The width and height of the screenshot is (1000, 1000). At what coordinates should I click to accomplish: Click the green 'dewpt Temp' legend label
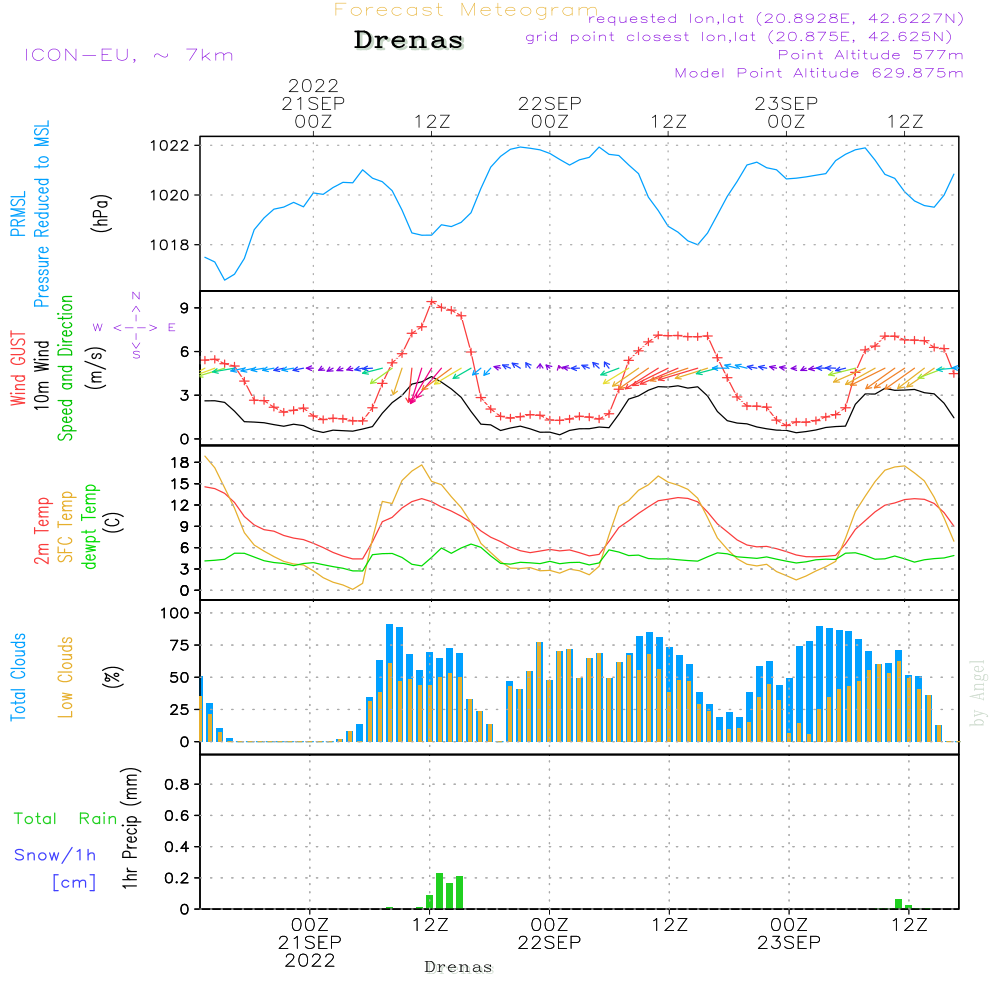click(89, 526)
